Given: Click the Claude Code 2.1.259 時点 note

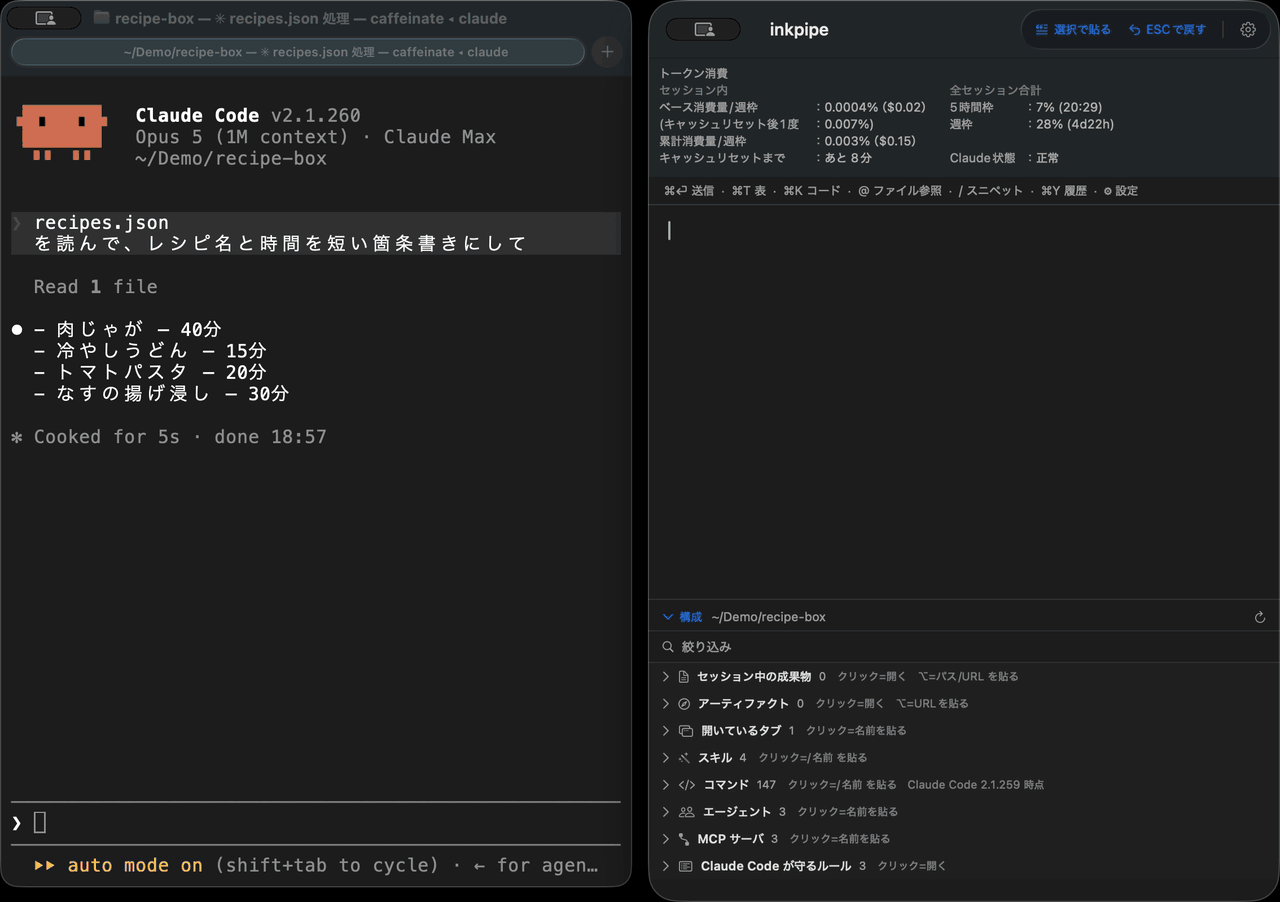Looking at the screenshot, I should 976,785.
